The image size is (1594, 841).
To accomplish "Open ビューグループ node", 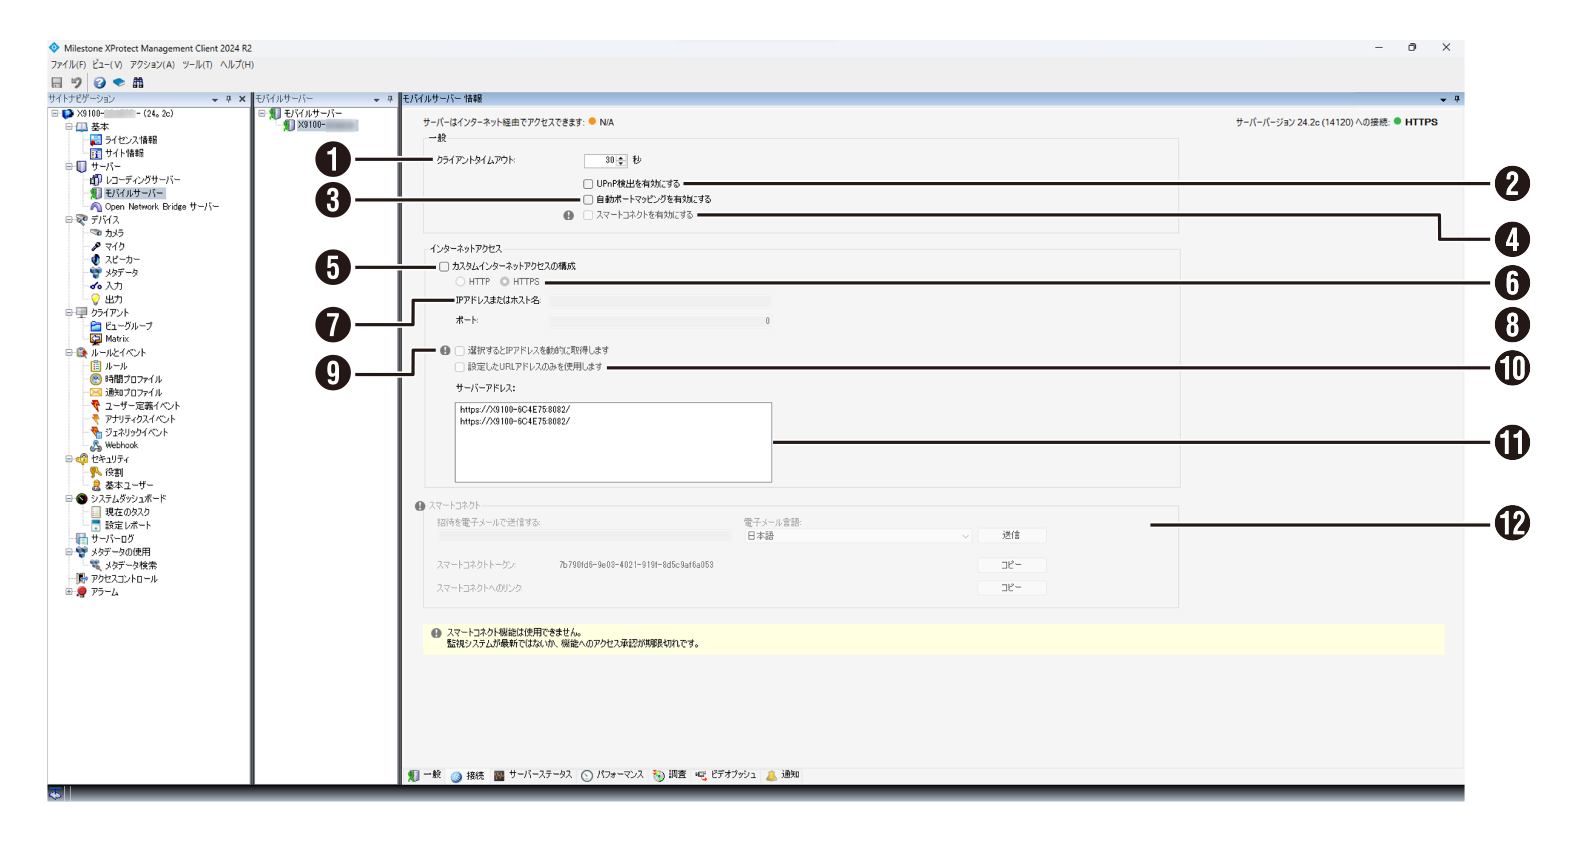I will tap(129, 326).
